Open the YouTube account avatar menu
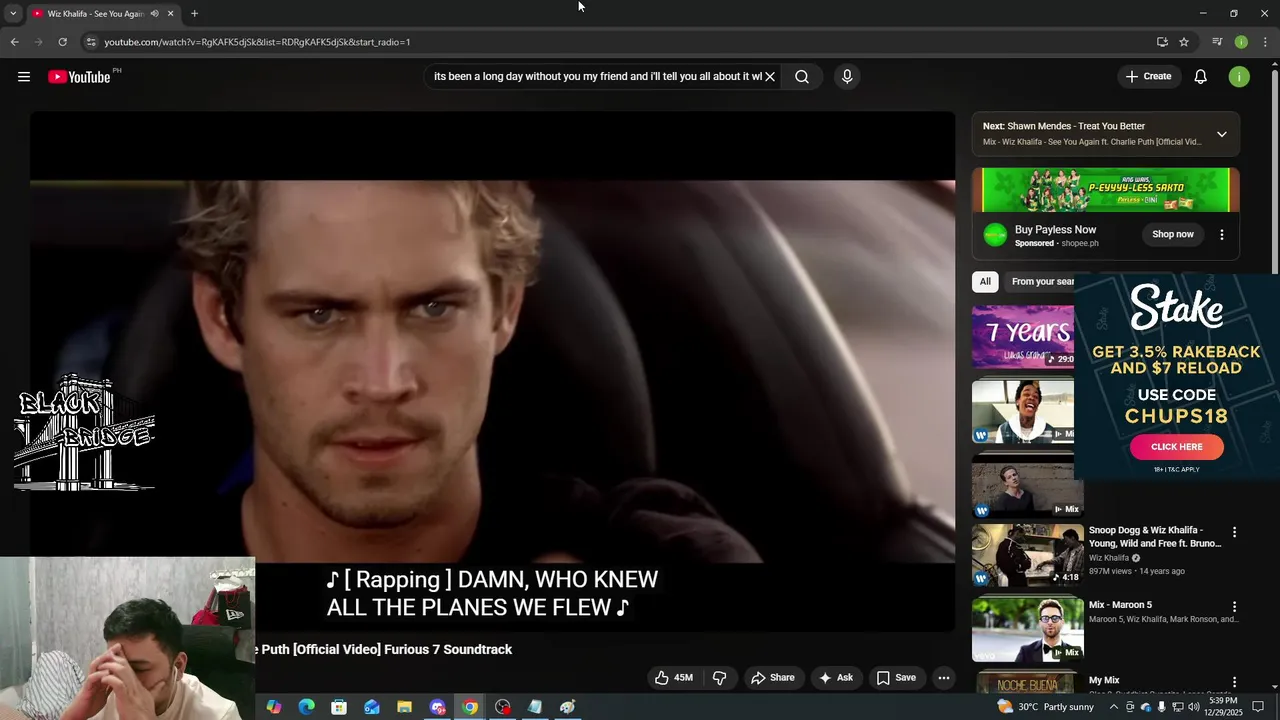Screen dimensions: 1280x720 pos(1239,77)
